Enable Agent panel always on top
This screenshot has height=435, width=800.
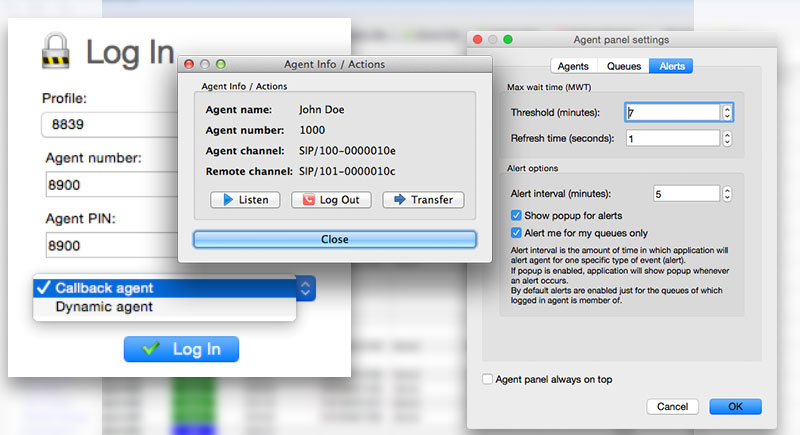(488, 379)
